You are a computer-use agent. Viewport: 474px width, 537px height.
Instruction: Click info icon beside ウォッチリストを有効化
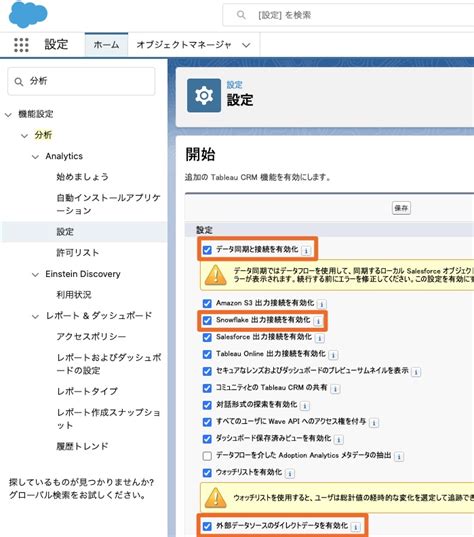(290, 474)
